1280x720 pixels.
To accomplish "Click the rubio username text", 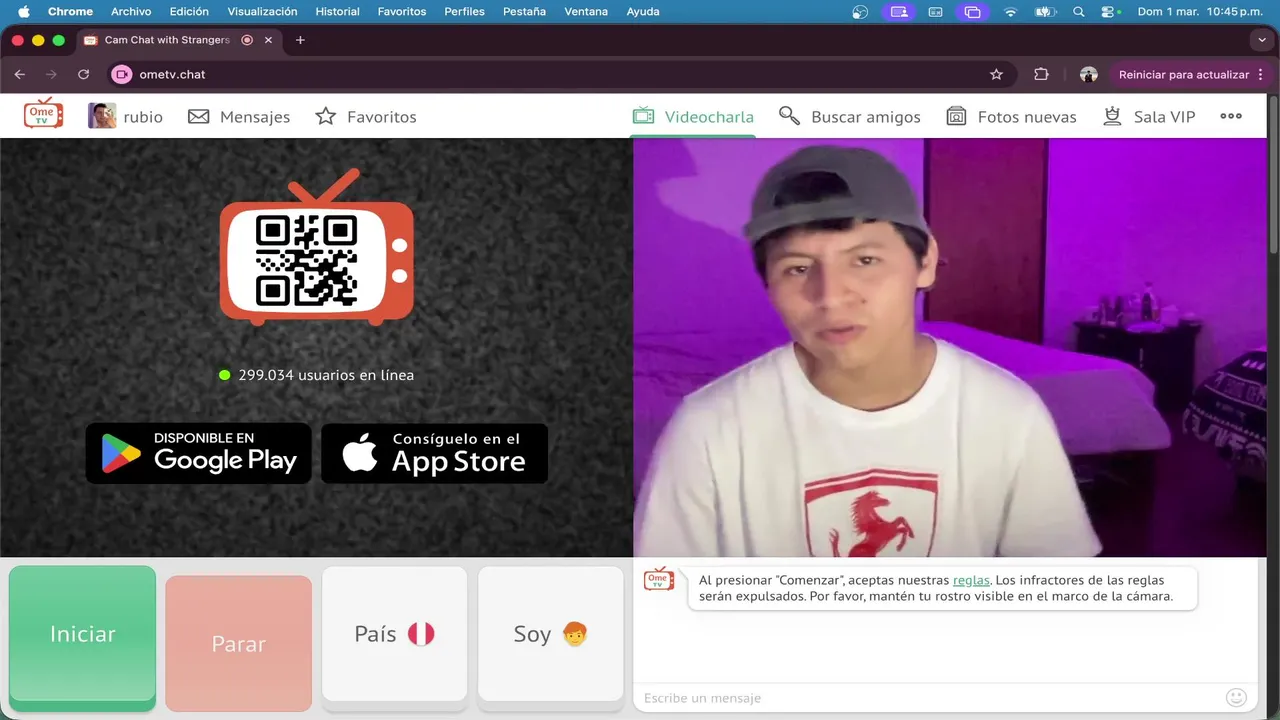I will 143,117.
